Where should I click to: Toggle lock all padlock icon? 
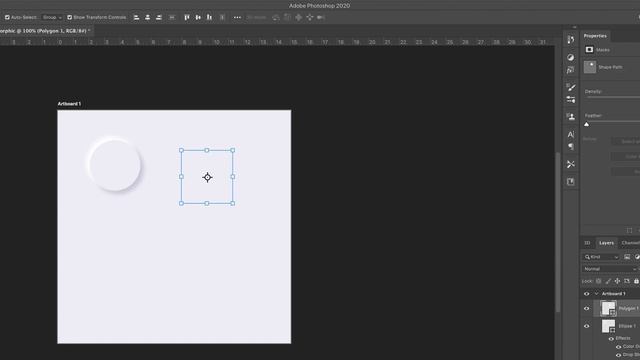point(636,281)
